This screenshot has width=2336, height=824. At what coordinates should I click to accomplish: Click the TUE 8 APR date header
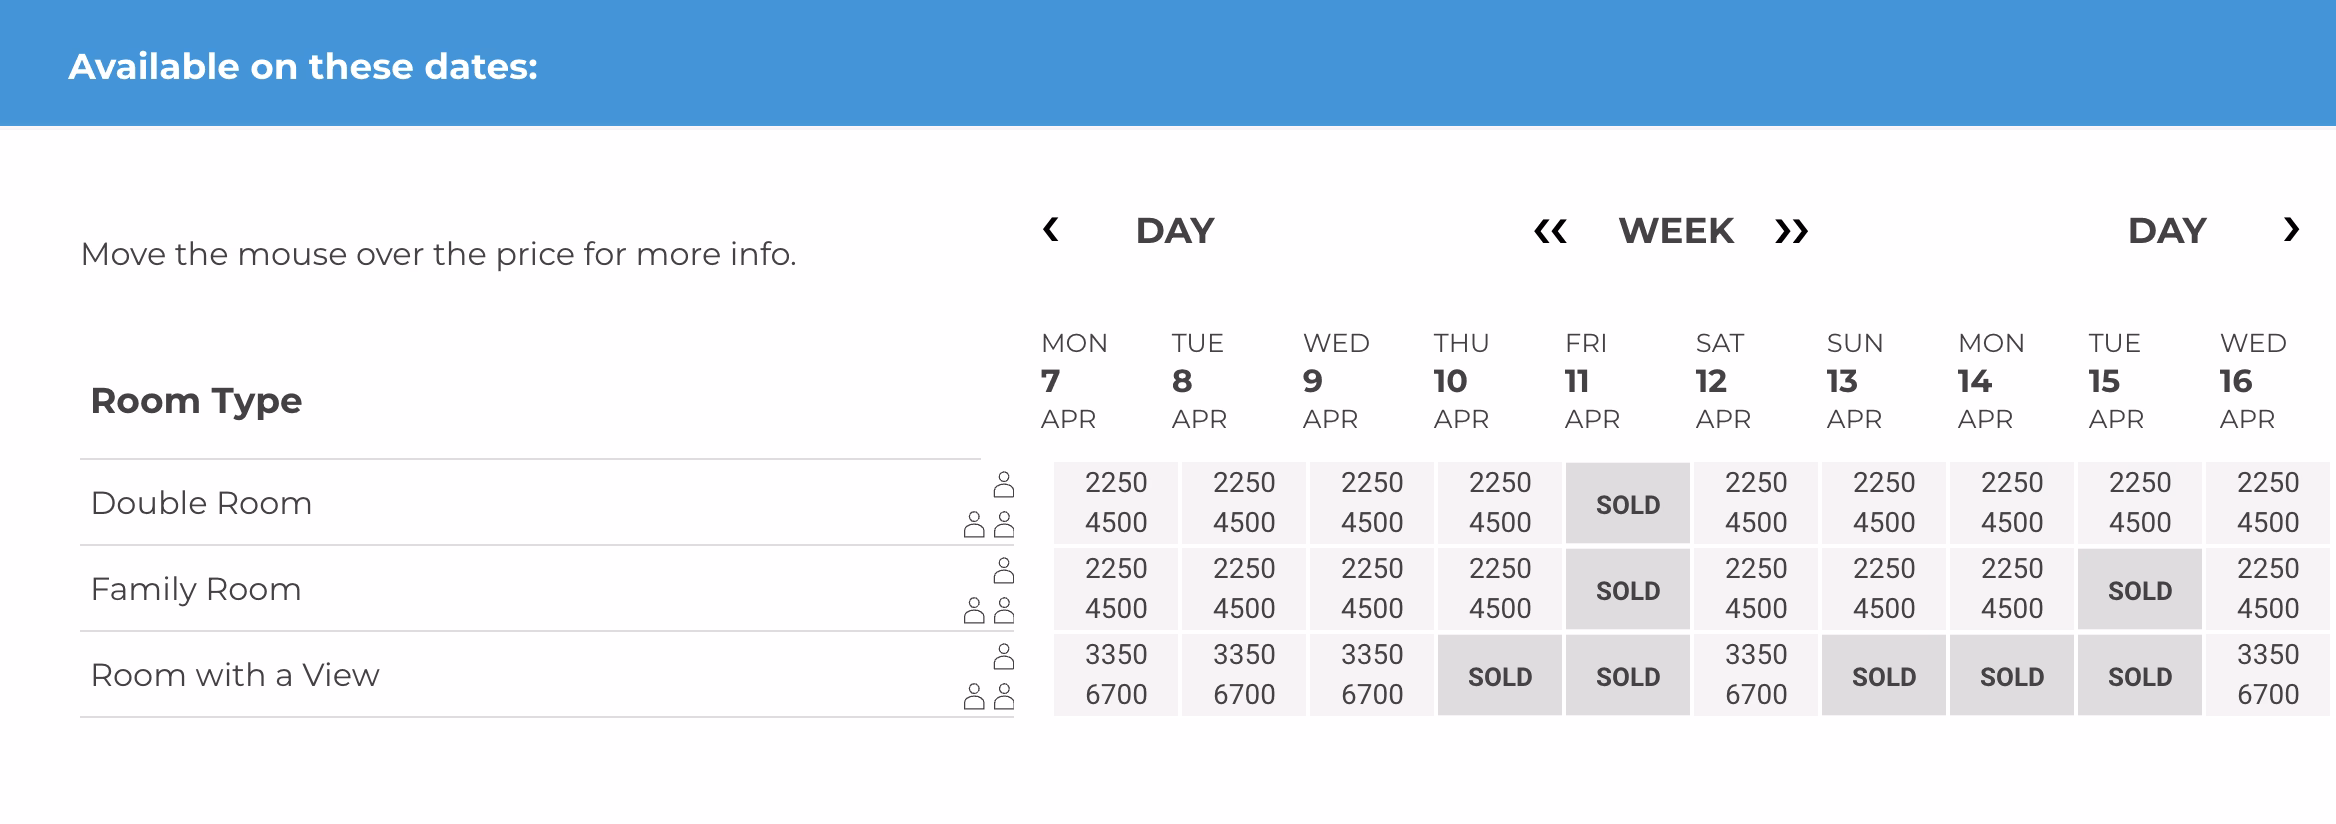tap(1199, 381)
